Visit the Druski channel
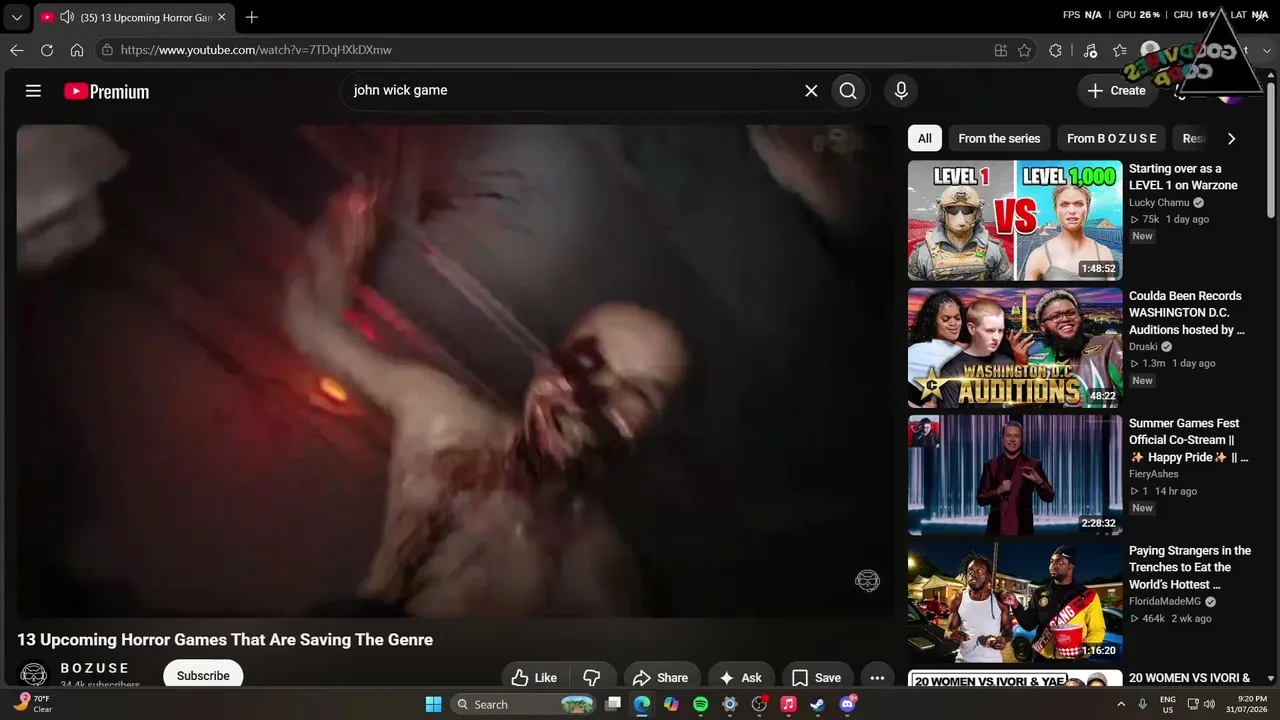Screen dimensions: 1280x720 (x=1143, y=347)
